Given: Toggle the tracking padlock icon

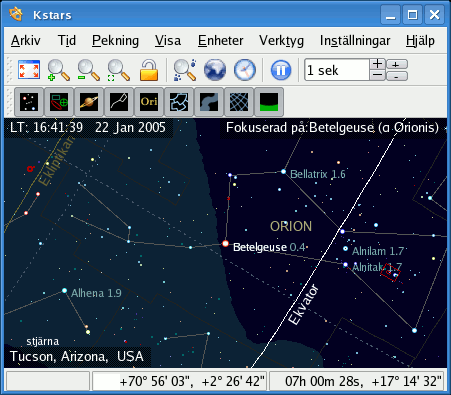Looking at the screenshot, I should pos(149,70).
